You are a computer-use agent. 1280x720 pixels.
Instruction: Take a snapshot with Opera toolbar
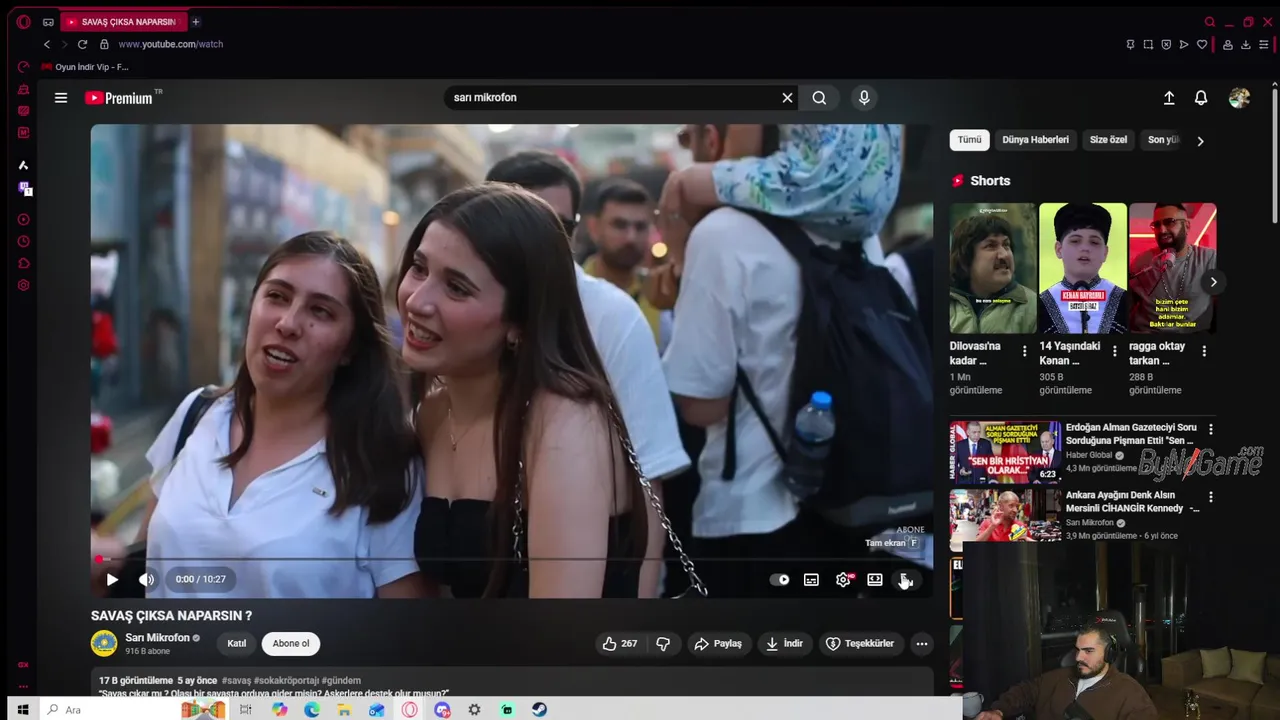click(1148, 44)
